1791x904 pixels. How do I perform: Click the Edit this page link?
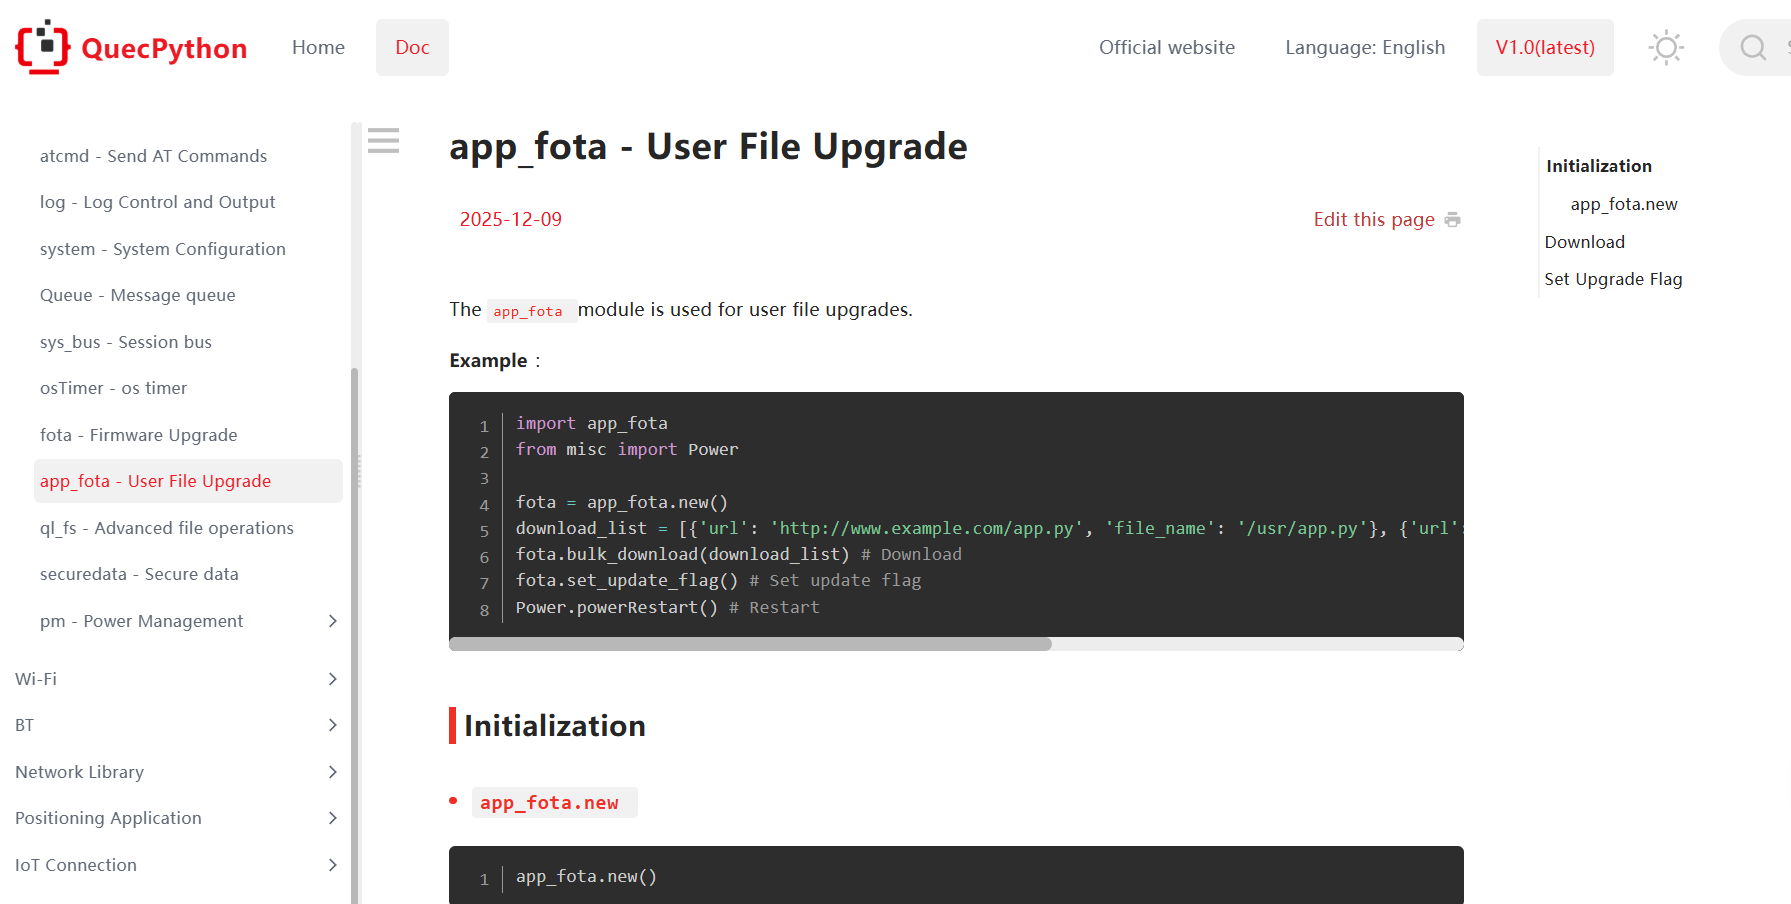(x=1373, y=220)
